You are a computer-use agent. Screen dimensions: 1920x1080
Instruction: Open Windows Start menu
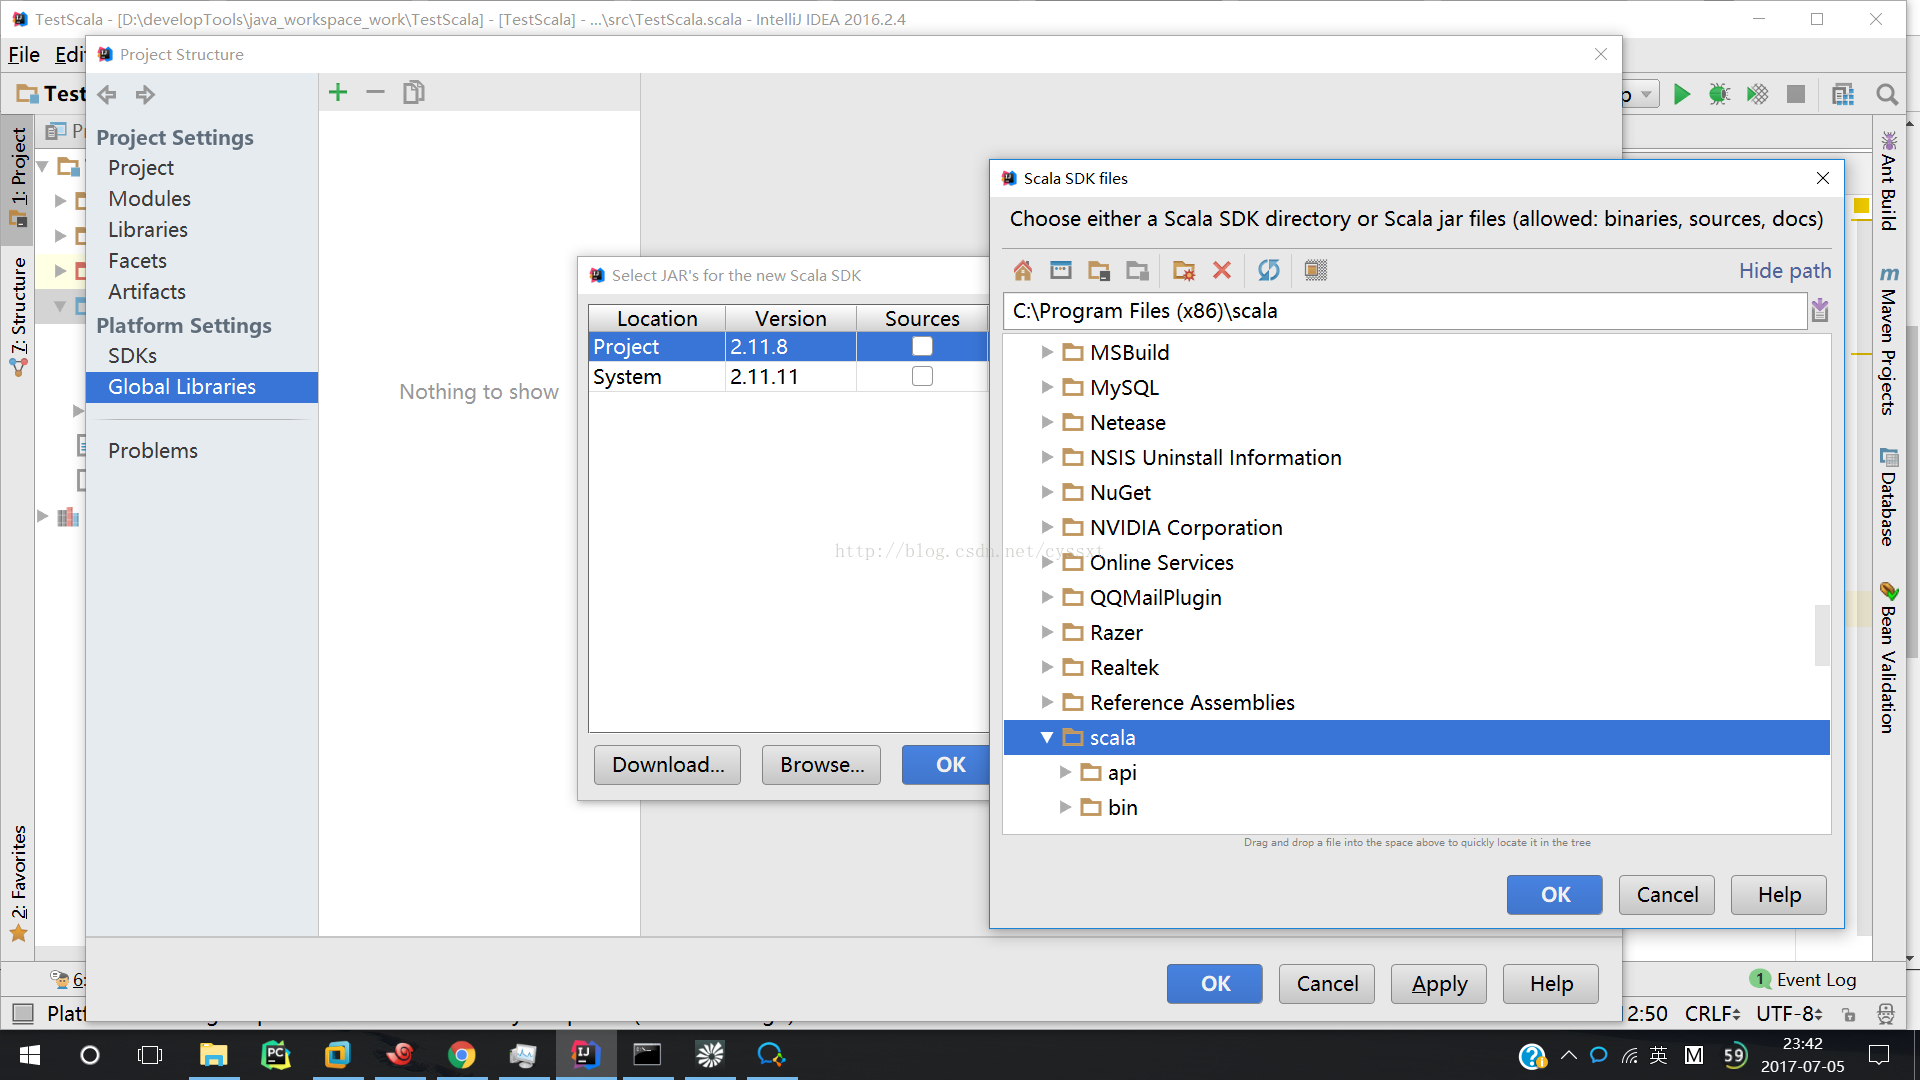tap(30, 1055)
